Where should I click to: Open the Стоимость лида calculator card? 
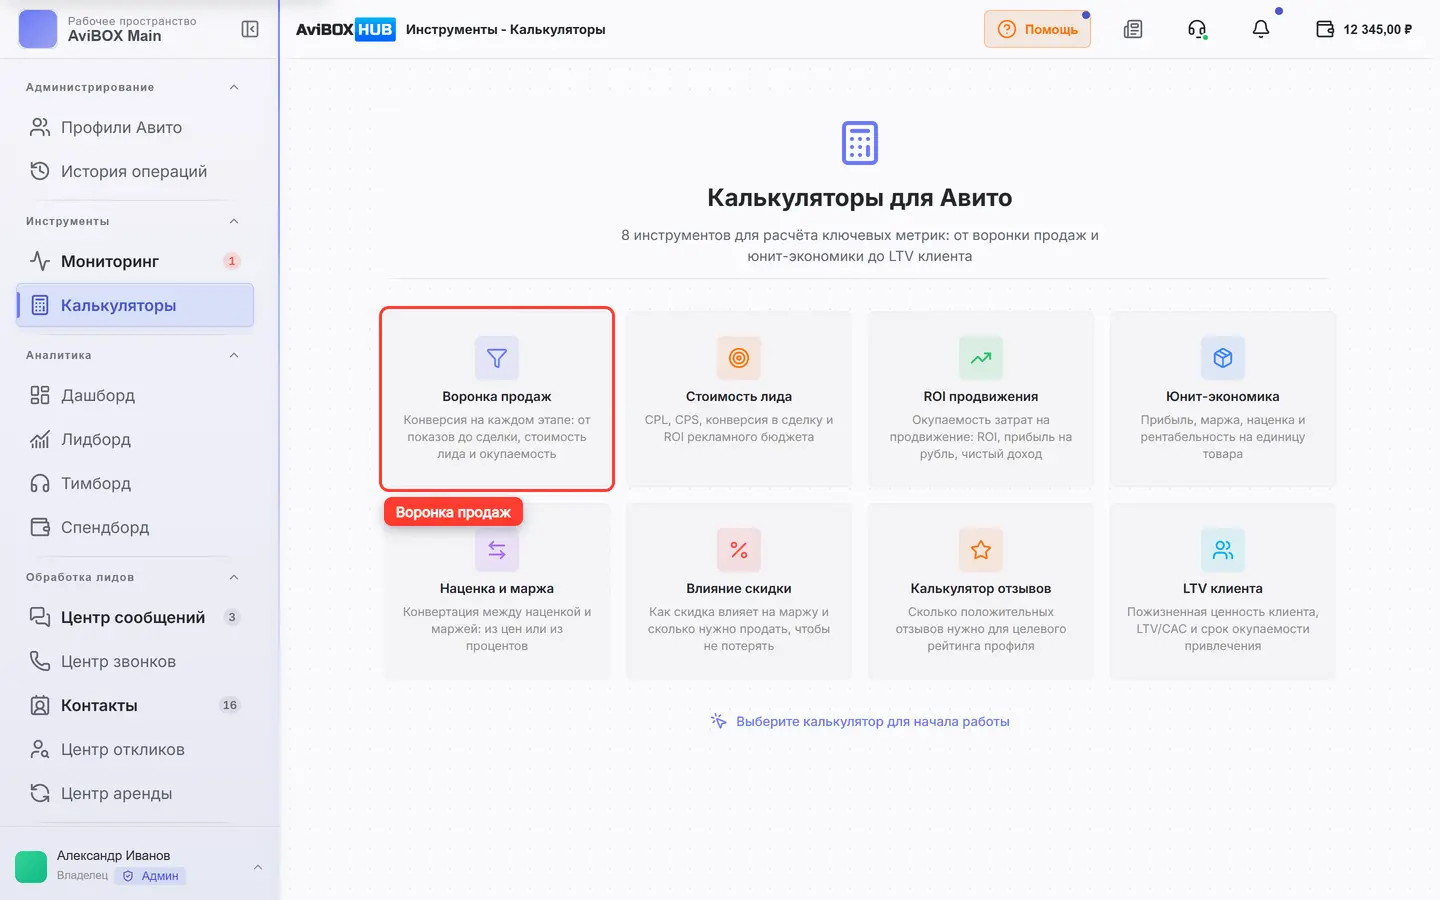739,399
